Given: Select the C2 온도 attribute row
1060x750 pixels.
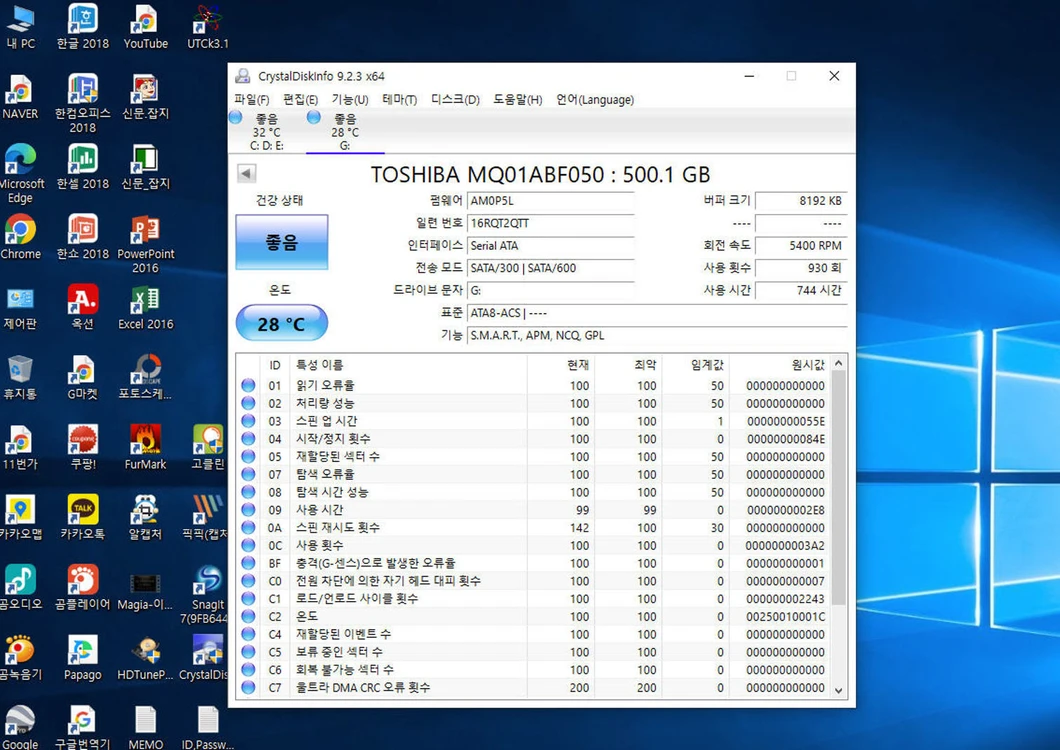Looking at the screenshot, I should [533, 616].
